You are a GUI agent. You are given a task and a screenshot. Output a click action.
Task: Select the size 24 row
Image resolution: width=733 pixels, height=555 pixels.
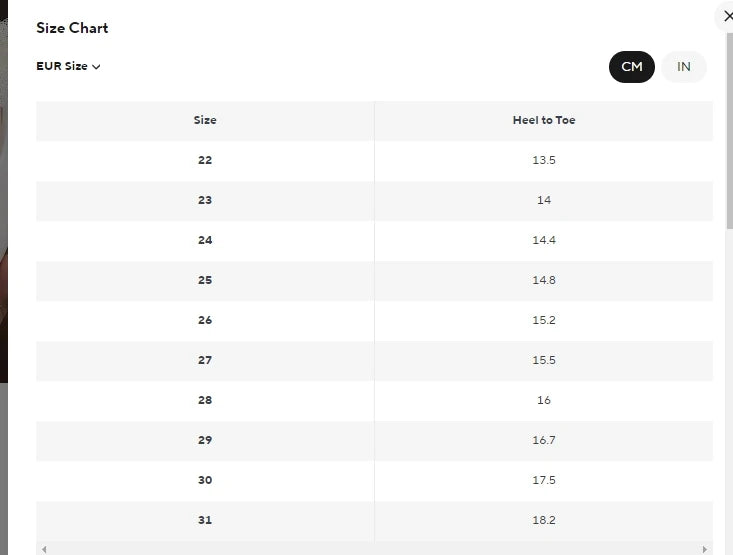point(205,240)
